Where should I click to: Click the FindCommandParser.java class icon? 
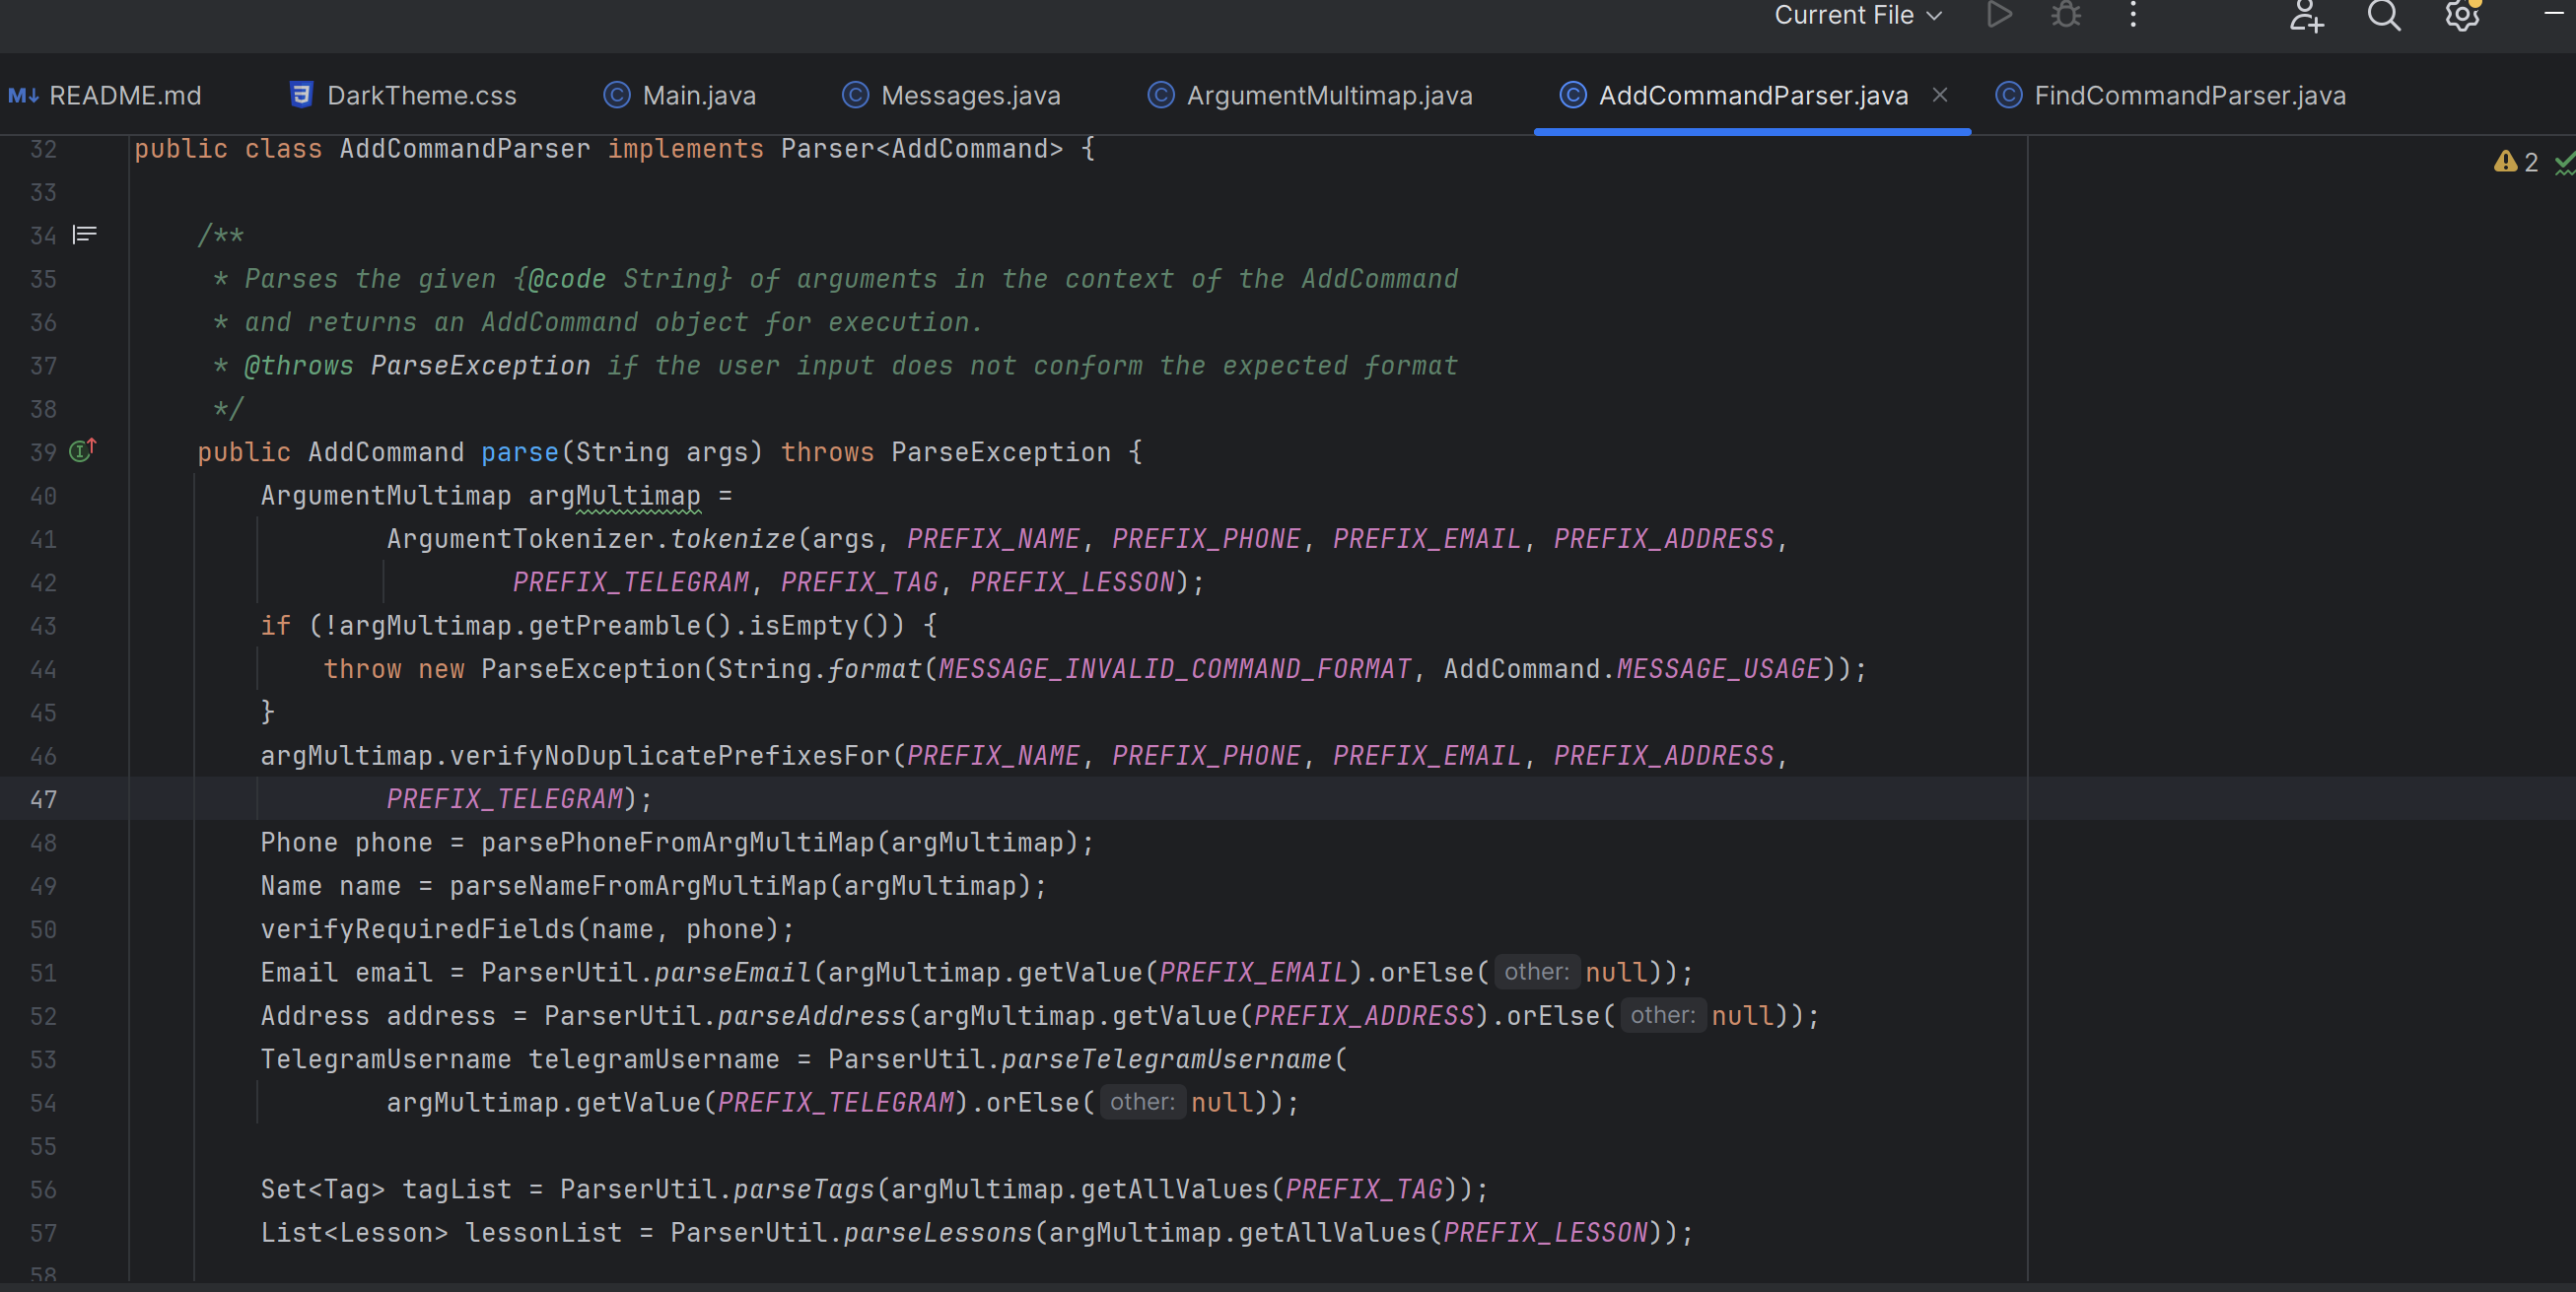coord(2008,95)
